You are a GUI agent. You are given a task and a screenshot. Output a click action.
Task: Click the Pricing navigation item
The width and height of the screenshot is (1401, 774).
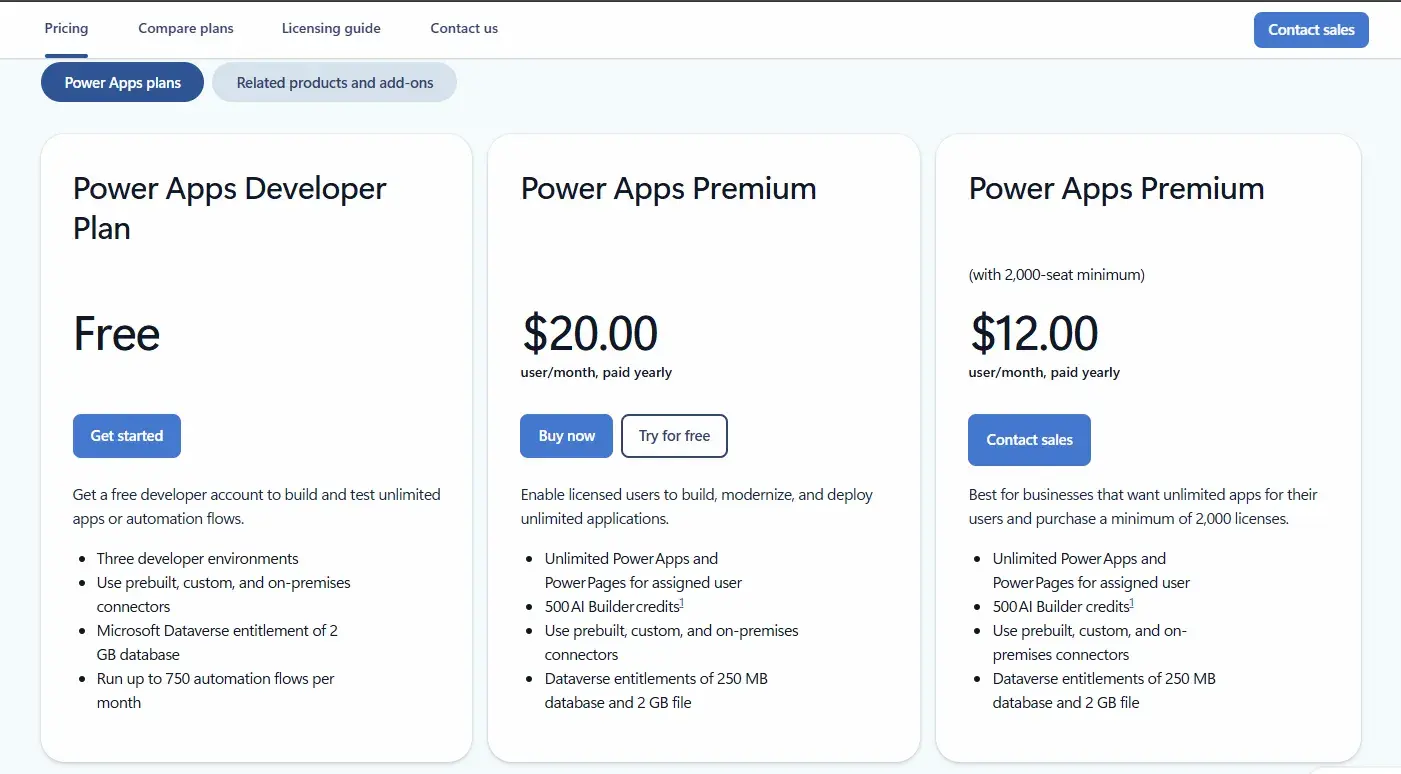coord(66,28)
